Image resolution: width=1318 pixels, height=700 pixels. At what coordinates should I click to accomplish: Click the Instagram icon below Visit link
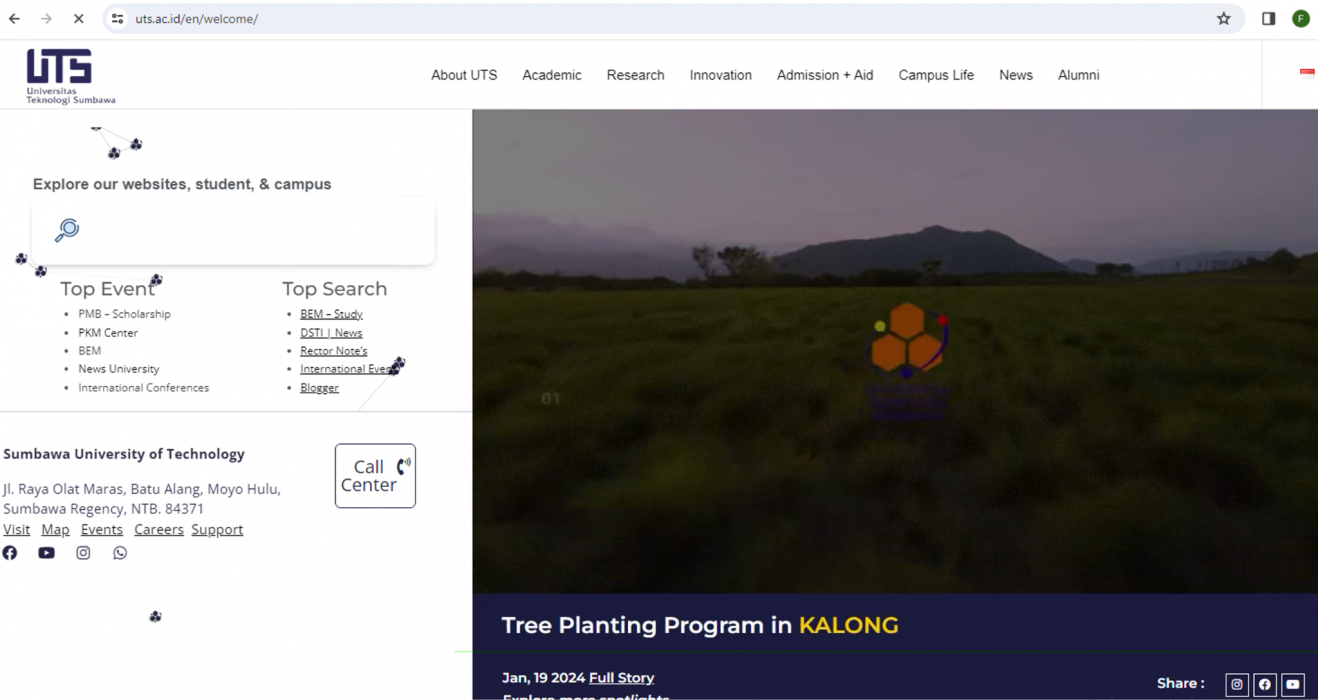pos(83,553)
